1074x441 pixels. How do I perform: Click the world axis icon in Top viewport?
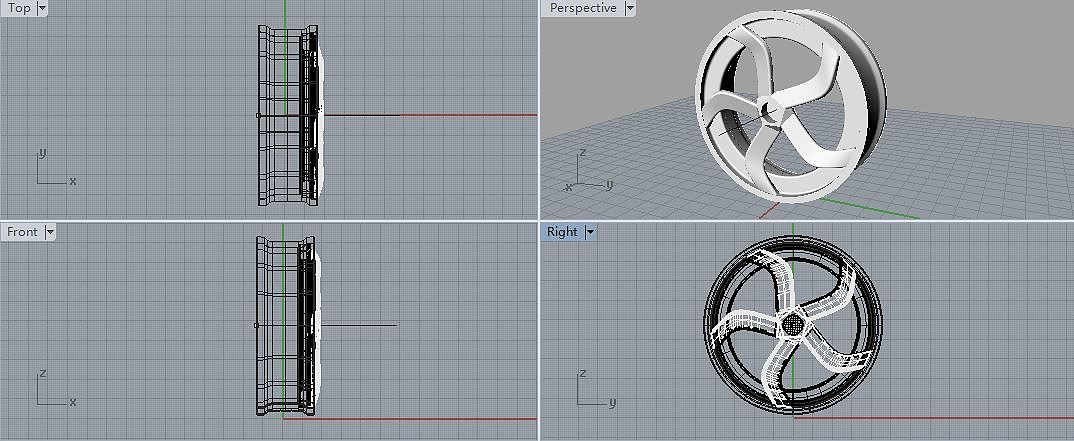(x=52, y=171)
